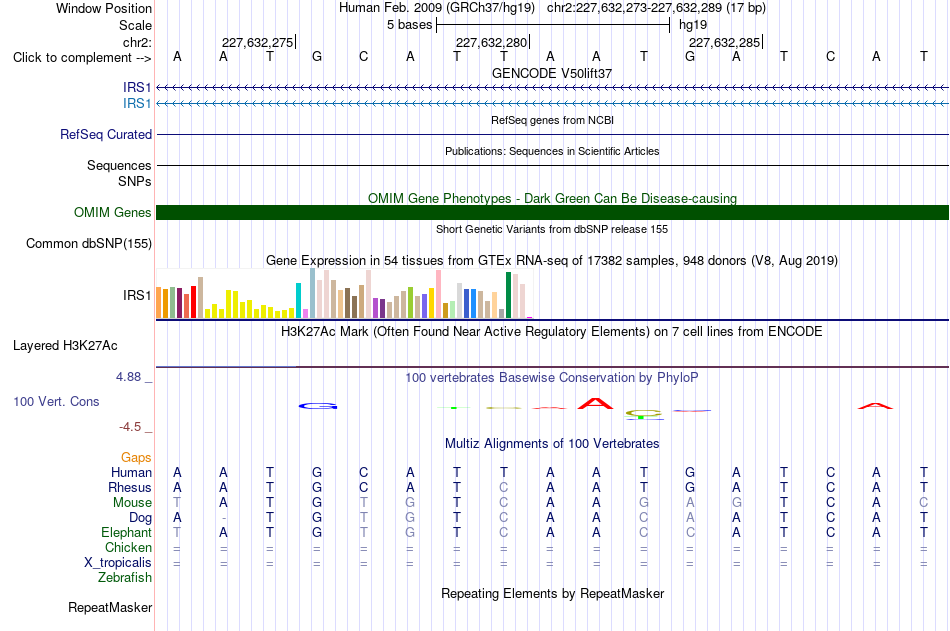Click the Human species label
The height and width of the screenshot is (631, 950).
tap(131, 473)
